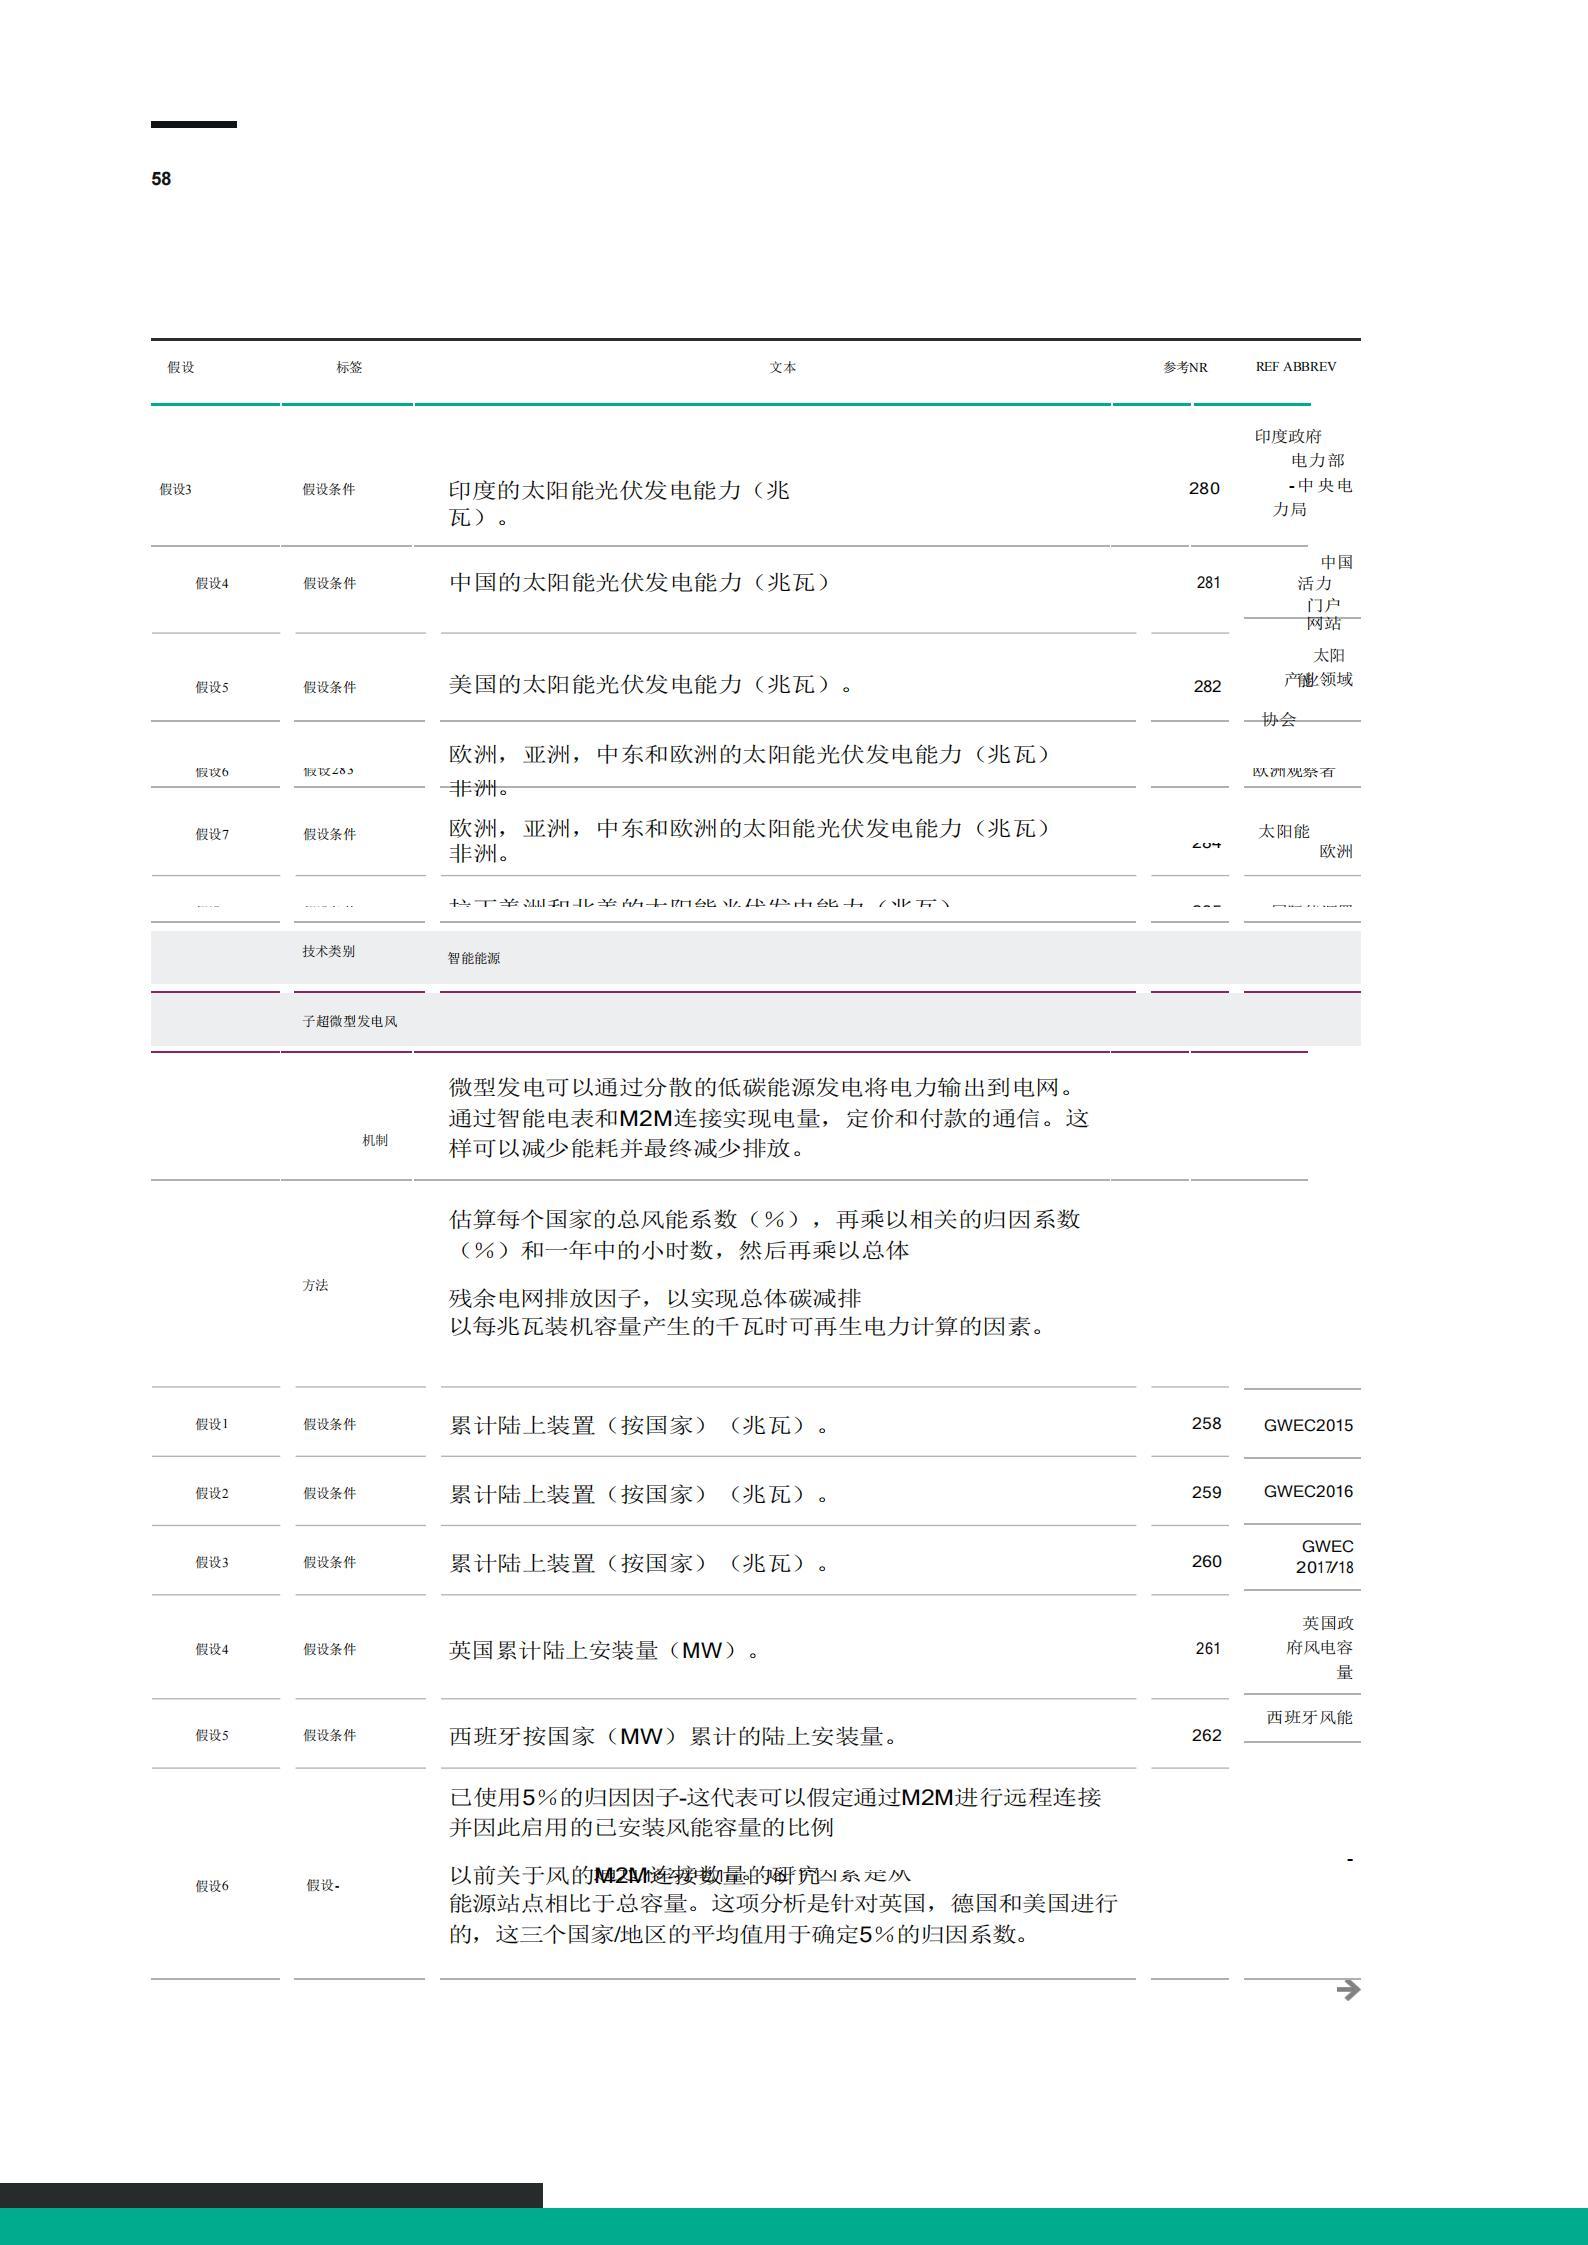Select the line 微型发电可以通过分散的低碳能源发电将电力输出到电网。
Viewport: 1588px width, 2245px height.
[x=762, y=1087]
